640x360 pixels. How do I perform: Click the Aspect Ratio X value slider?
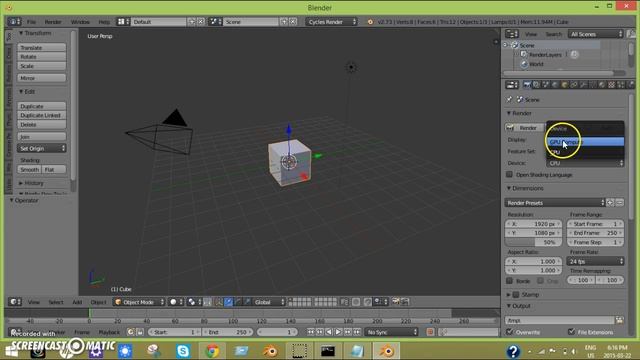tap(533, 261)
